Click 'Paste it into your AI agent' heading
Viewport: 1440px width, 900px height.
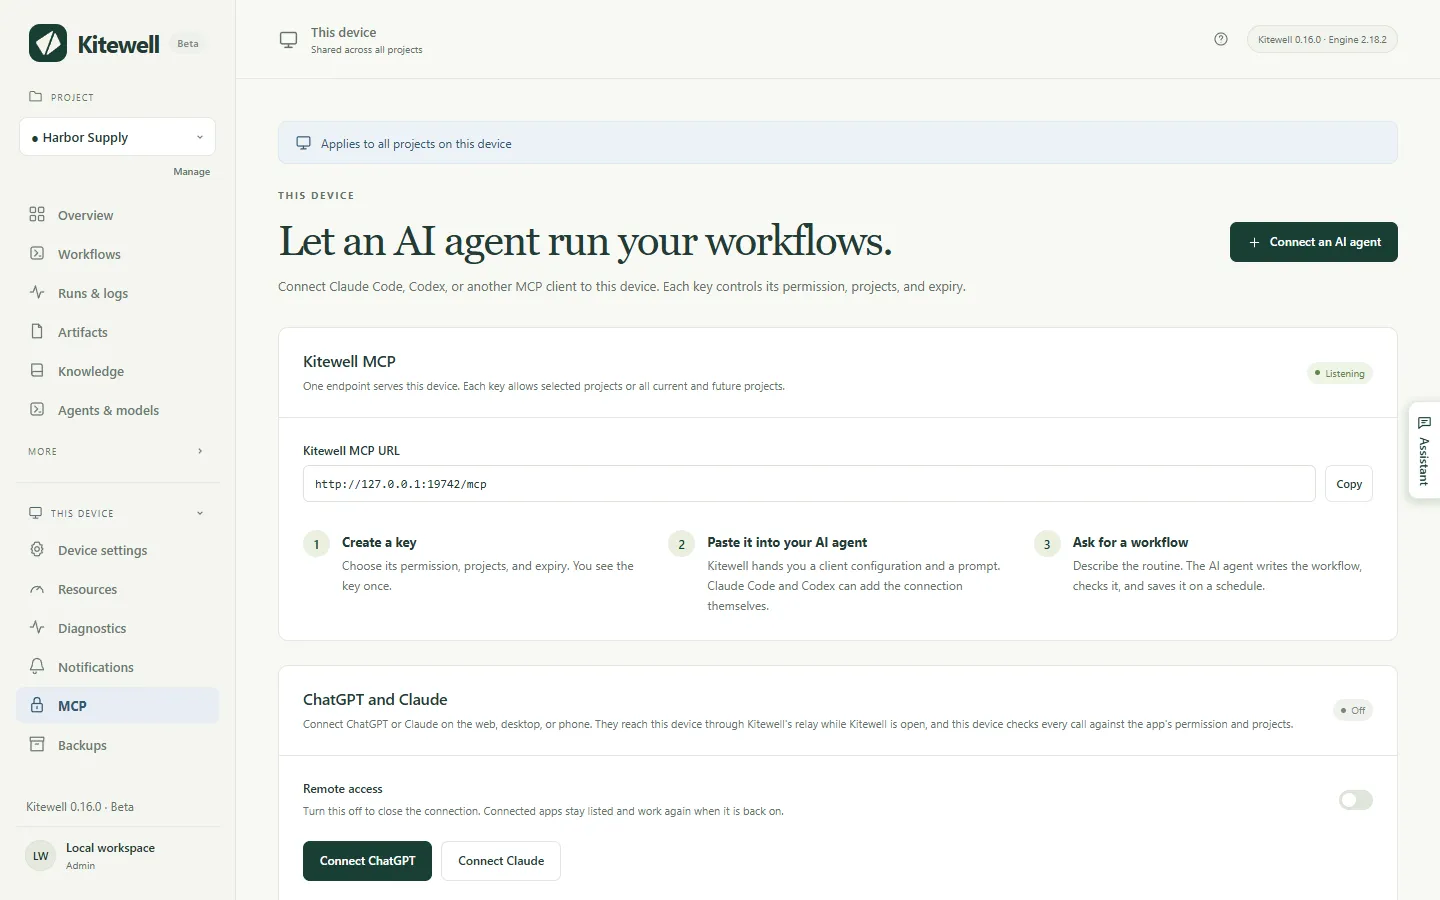[x=787, y=542]
